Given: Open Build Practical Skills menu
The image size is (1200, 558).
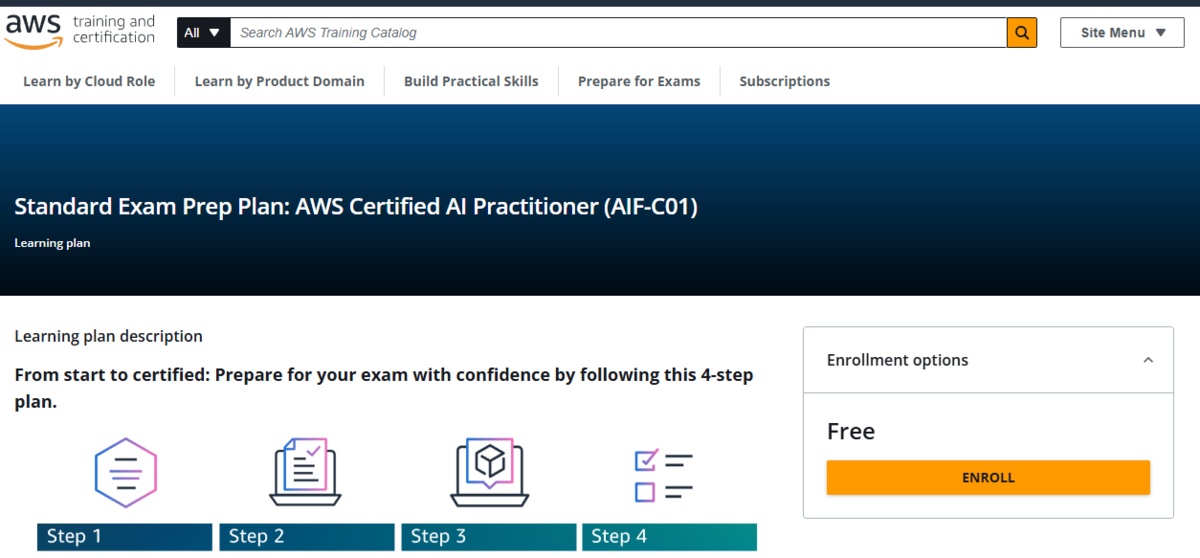Looking at the screenshot, I should click(x=471, y=81).
